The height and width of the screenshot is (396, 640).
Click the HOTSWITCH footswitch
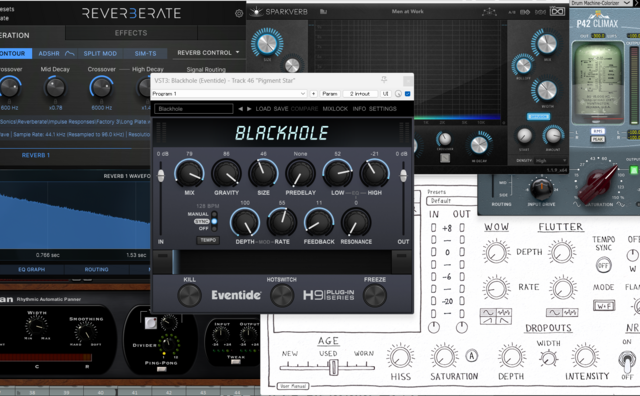coord(282,295)
